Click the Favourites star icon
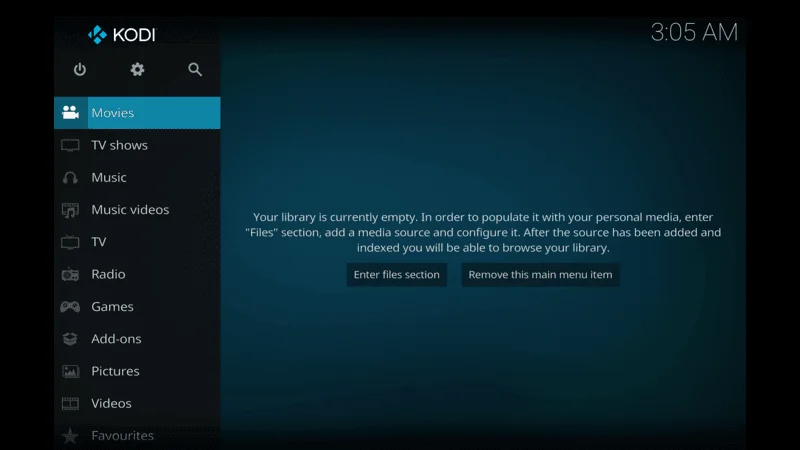This screenshot has width=800, height=450. tap(70, 436)
